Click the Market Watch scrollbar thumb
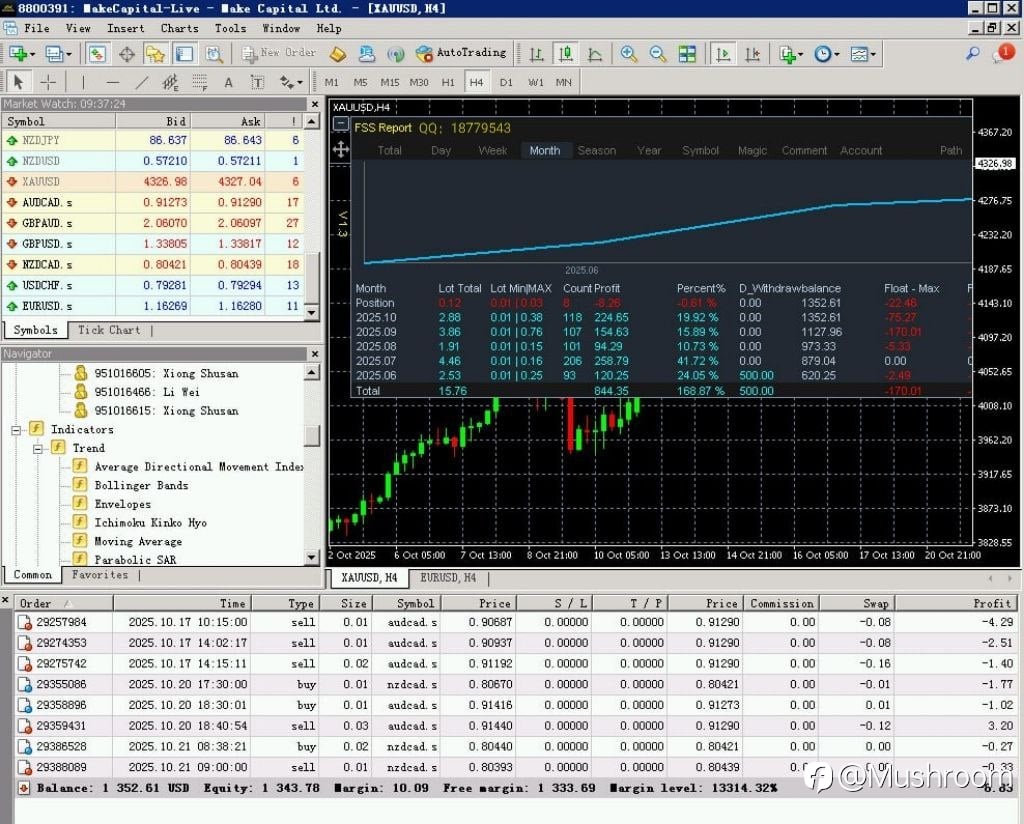This screenshot has height=824, width=1024. (312, 277)
